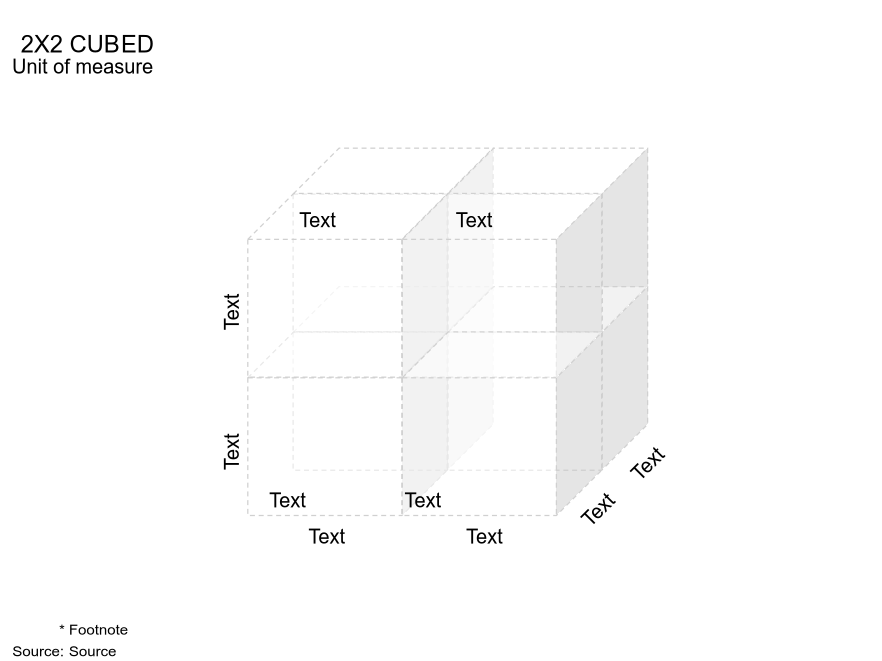Click the bottom-right 'Text' axis label below cube
This screenshot has height=661, width=882.
484,536
